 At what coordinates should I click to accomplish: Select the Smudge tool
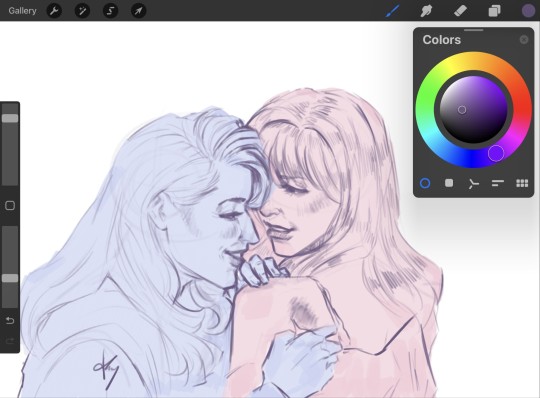(426, 11)
